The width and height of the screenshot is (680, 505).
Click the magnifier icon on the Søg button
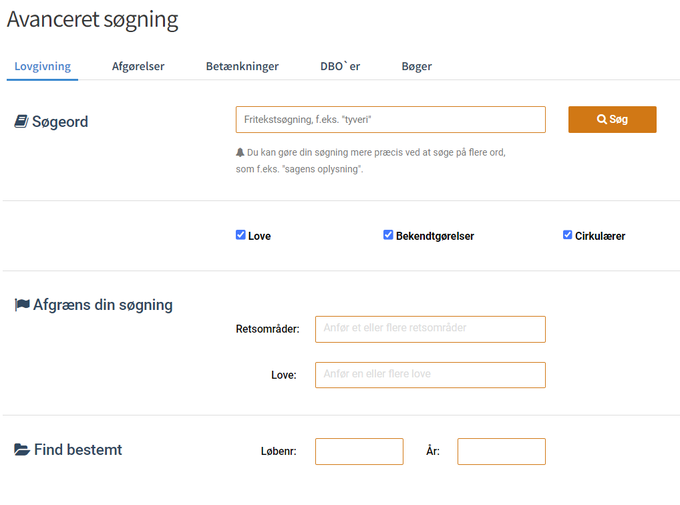pos(602,119)
